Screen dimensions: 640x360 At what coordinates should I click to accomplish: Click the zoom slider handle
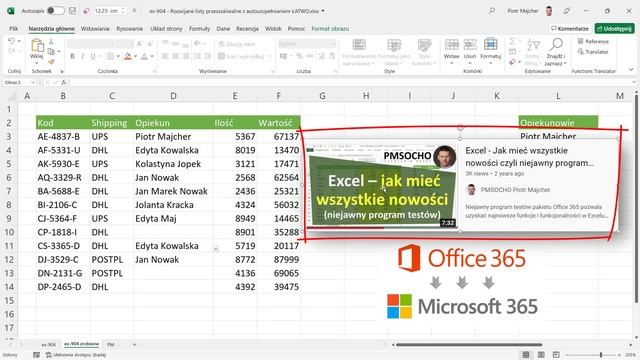[601, 355]
